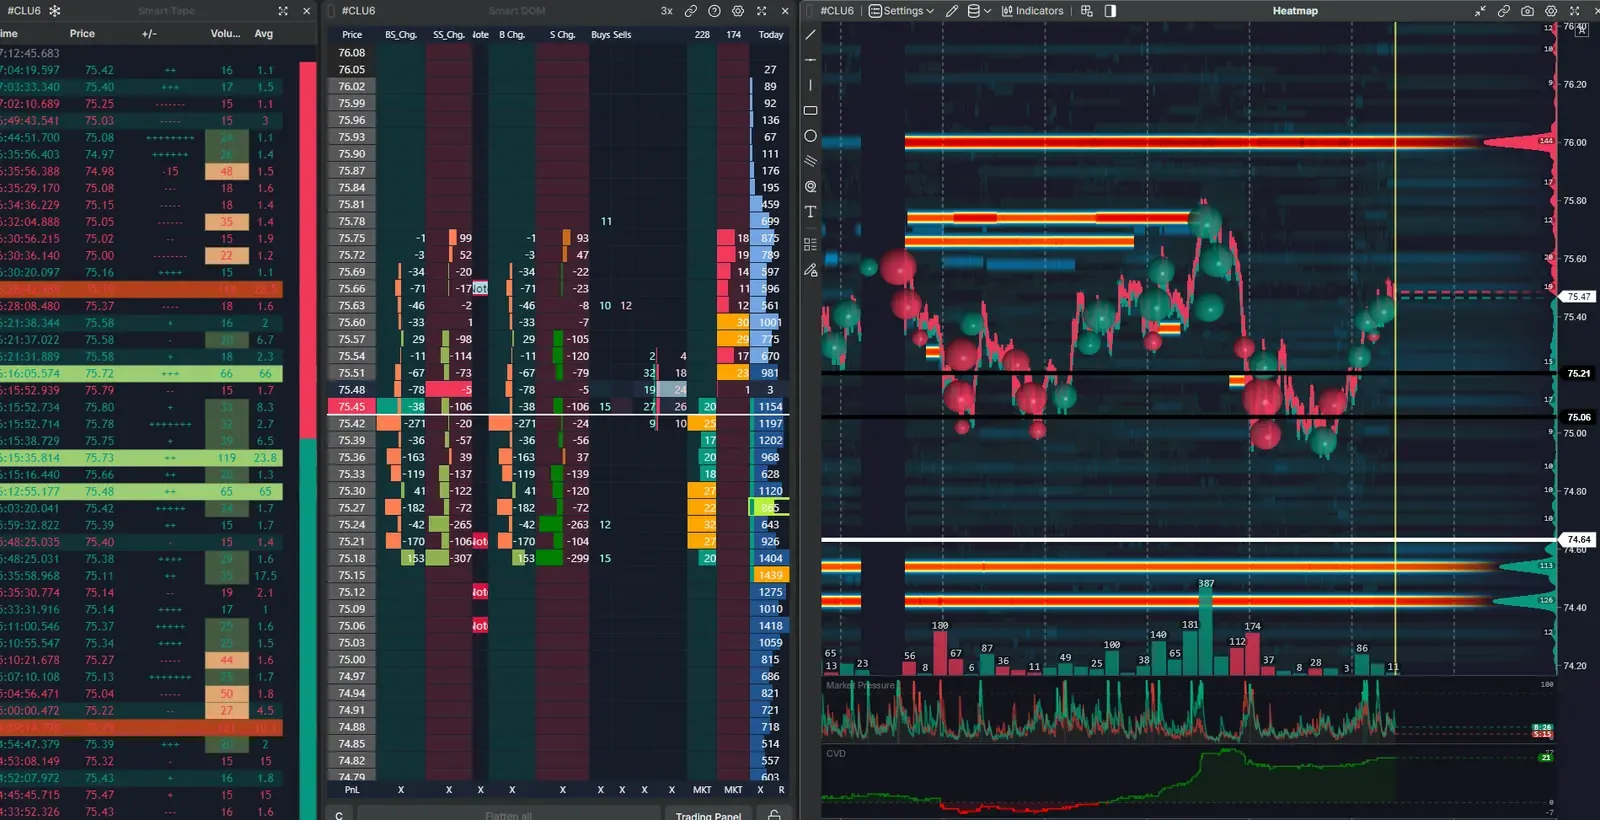Select the trend line drawing tool

[810, 35]
